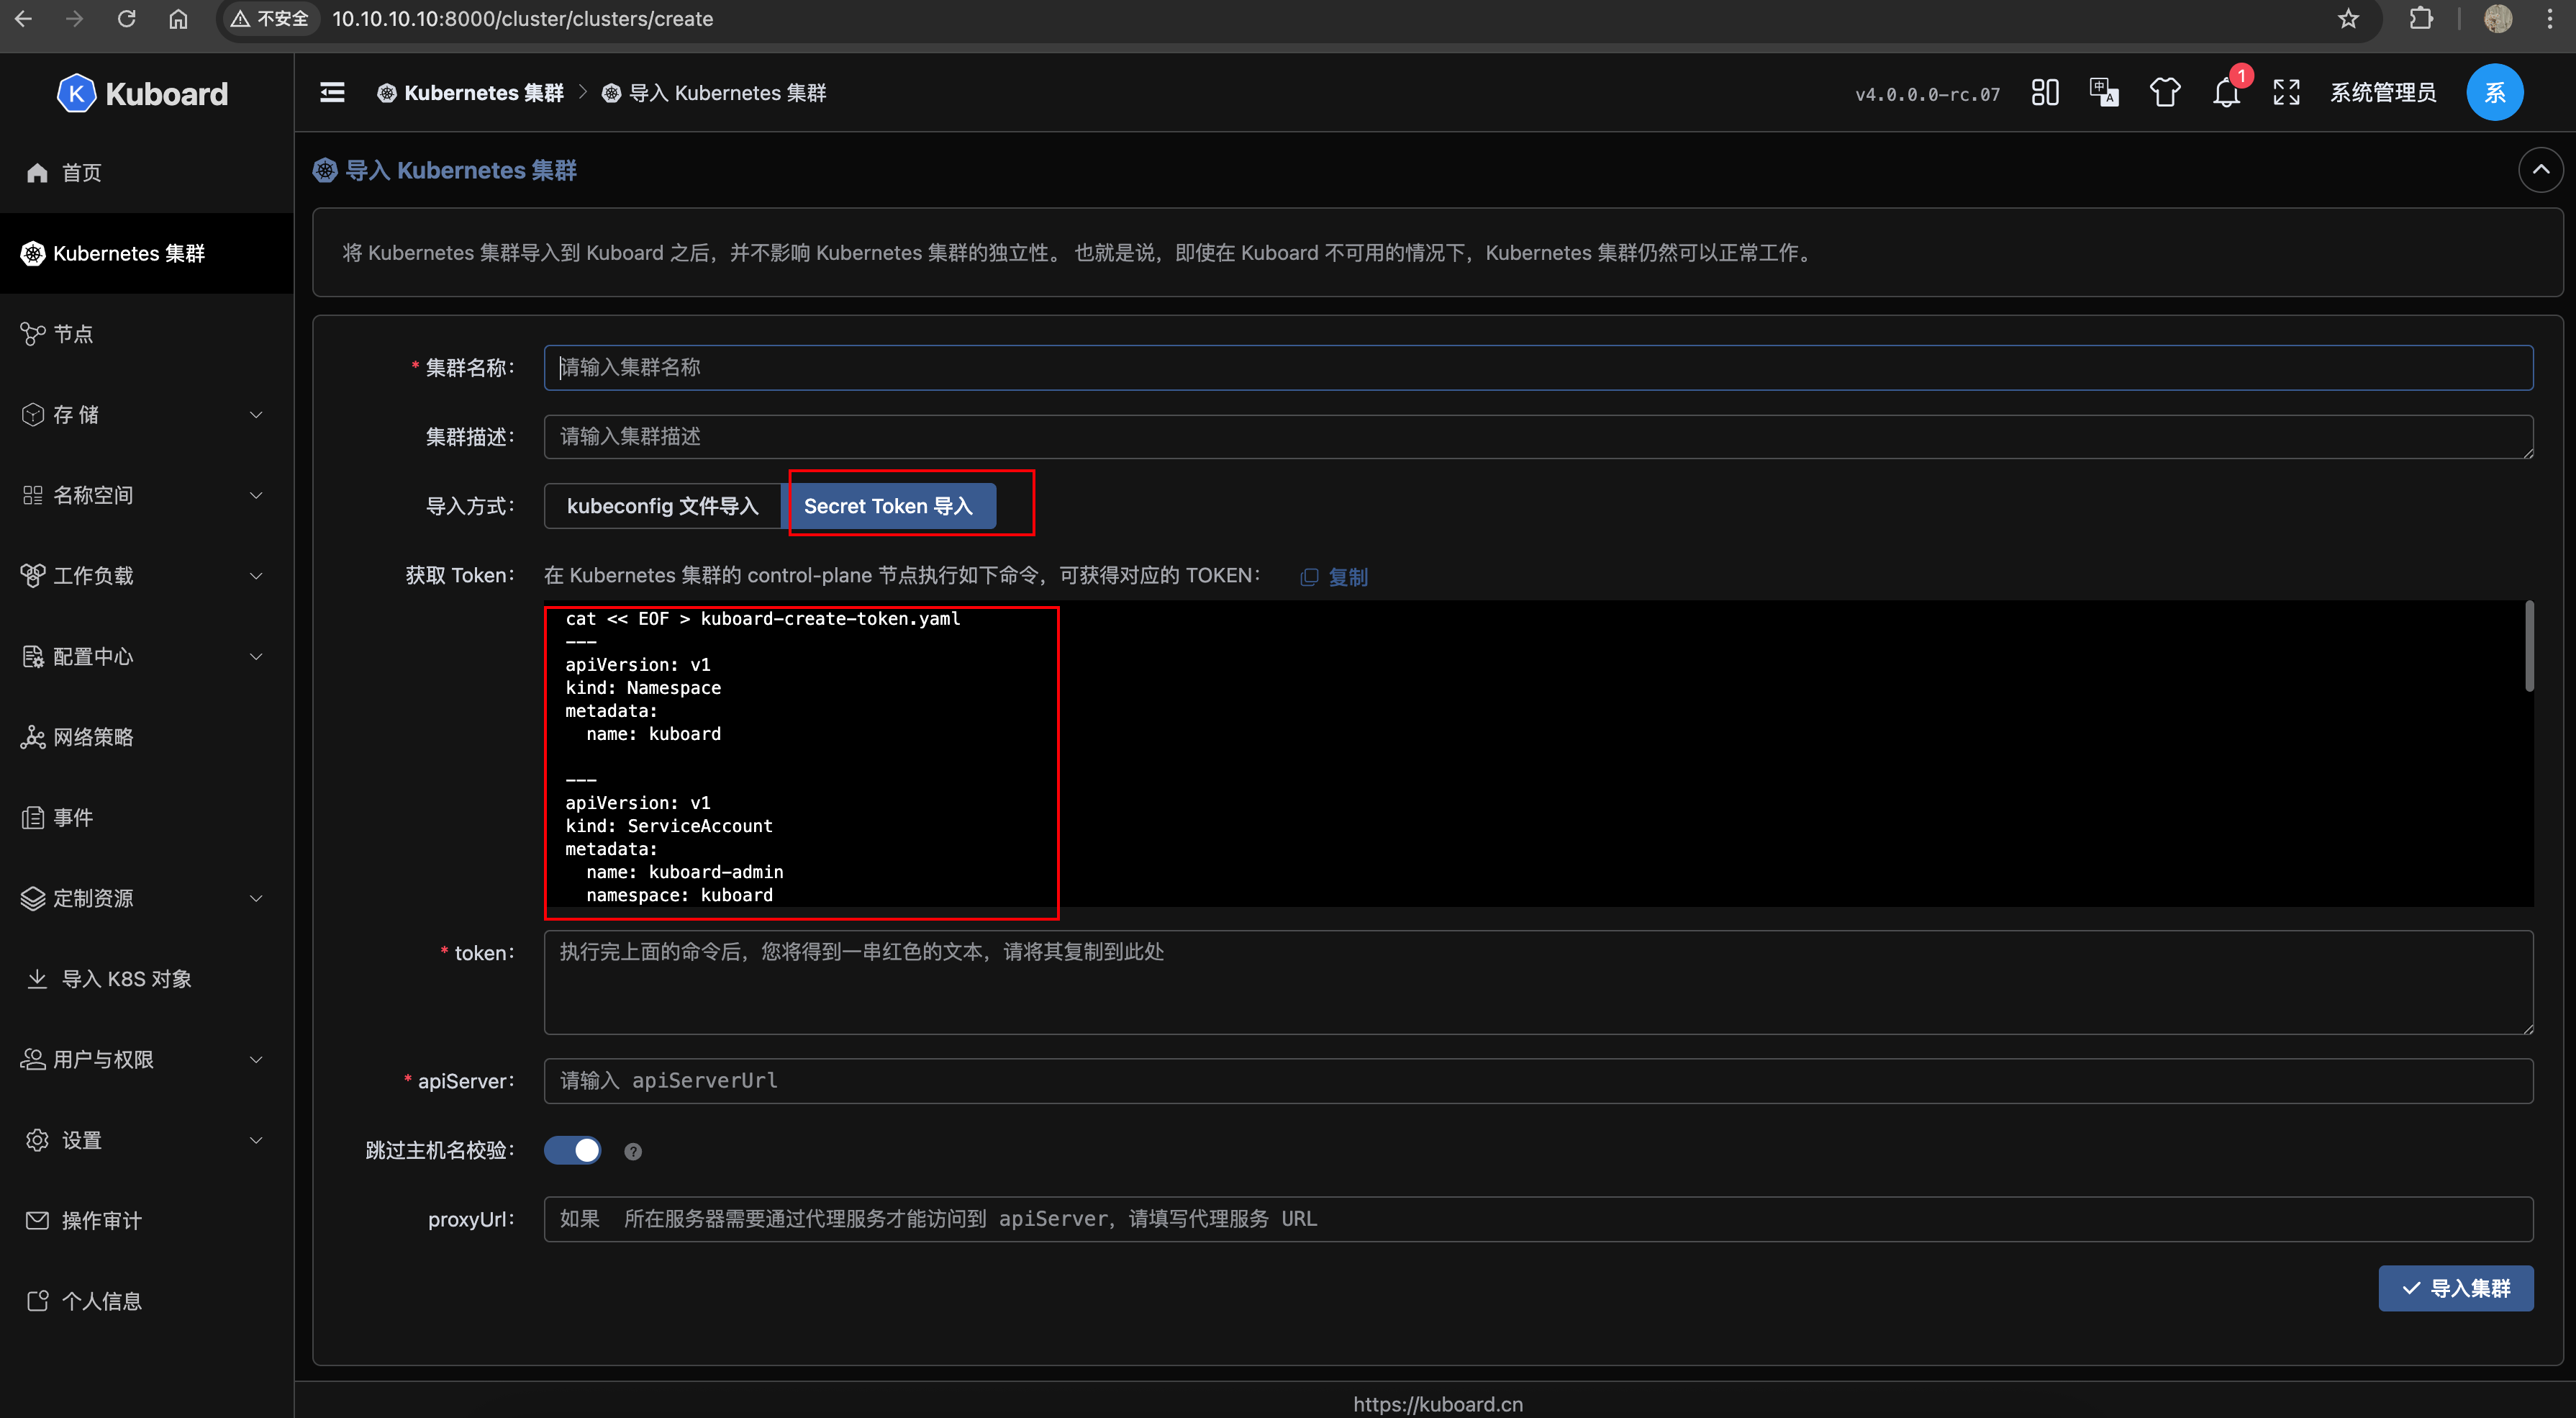Collapse the 导入 Kubernetes 集群 panel
The width and height of the screenshot is (2576, 1418).
point(2541,170)
